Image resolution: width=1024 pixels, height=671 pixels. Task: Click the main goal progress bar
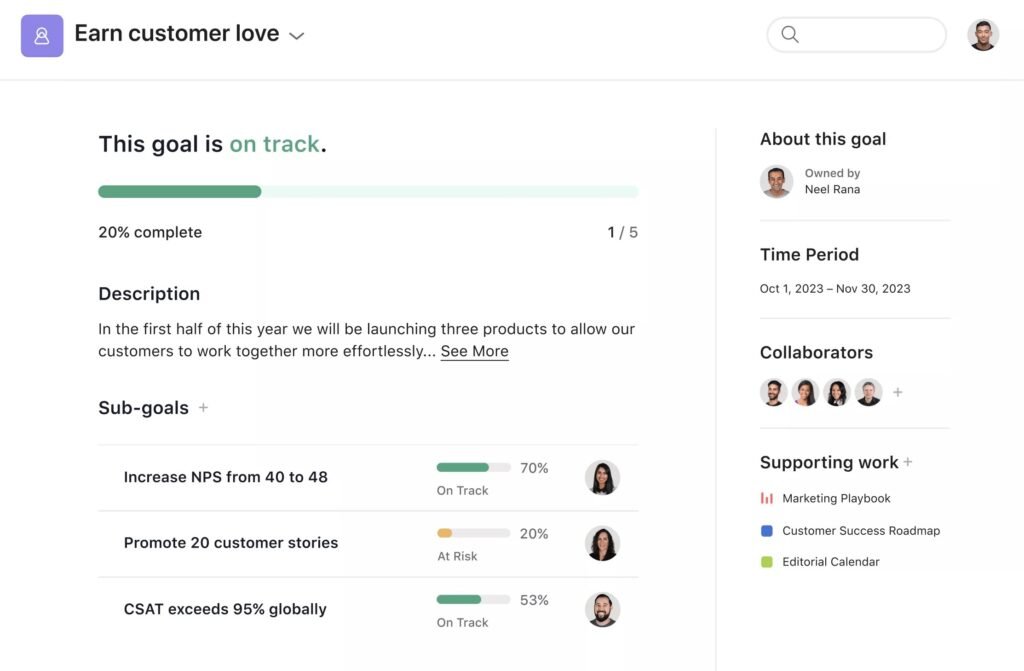pyautogui.click(x=367, y=191)
